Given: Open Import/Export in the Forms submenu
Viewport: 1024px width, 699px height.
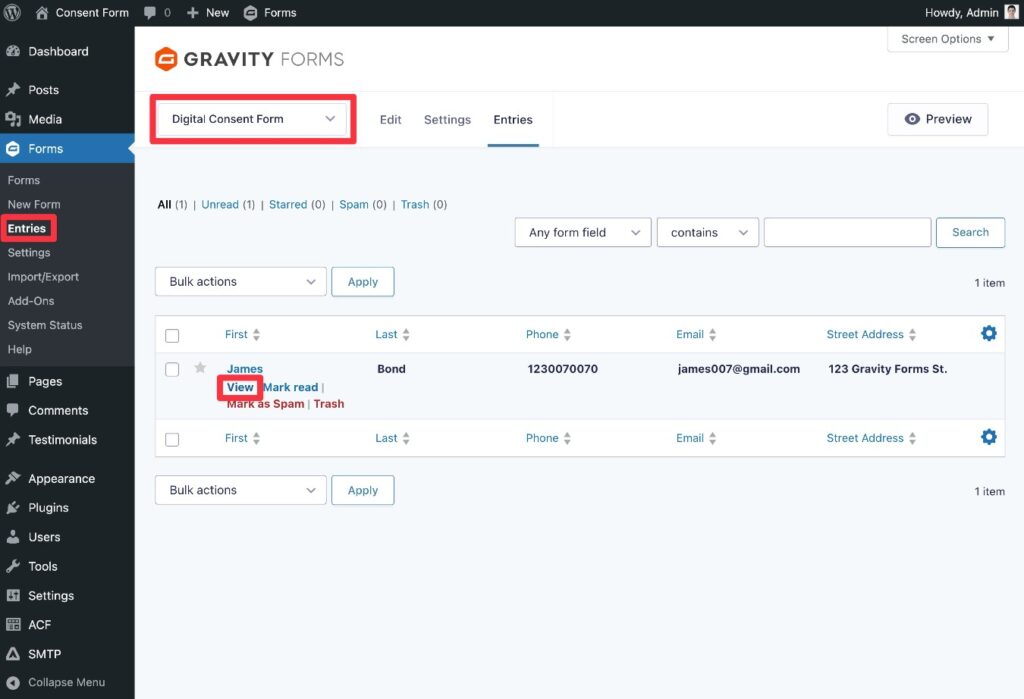Looking at the screenshot, I should 43,277.
